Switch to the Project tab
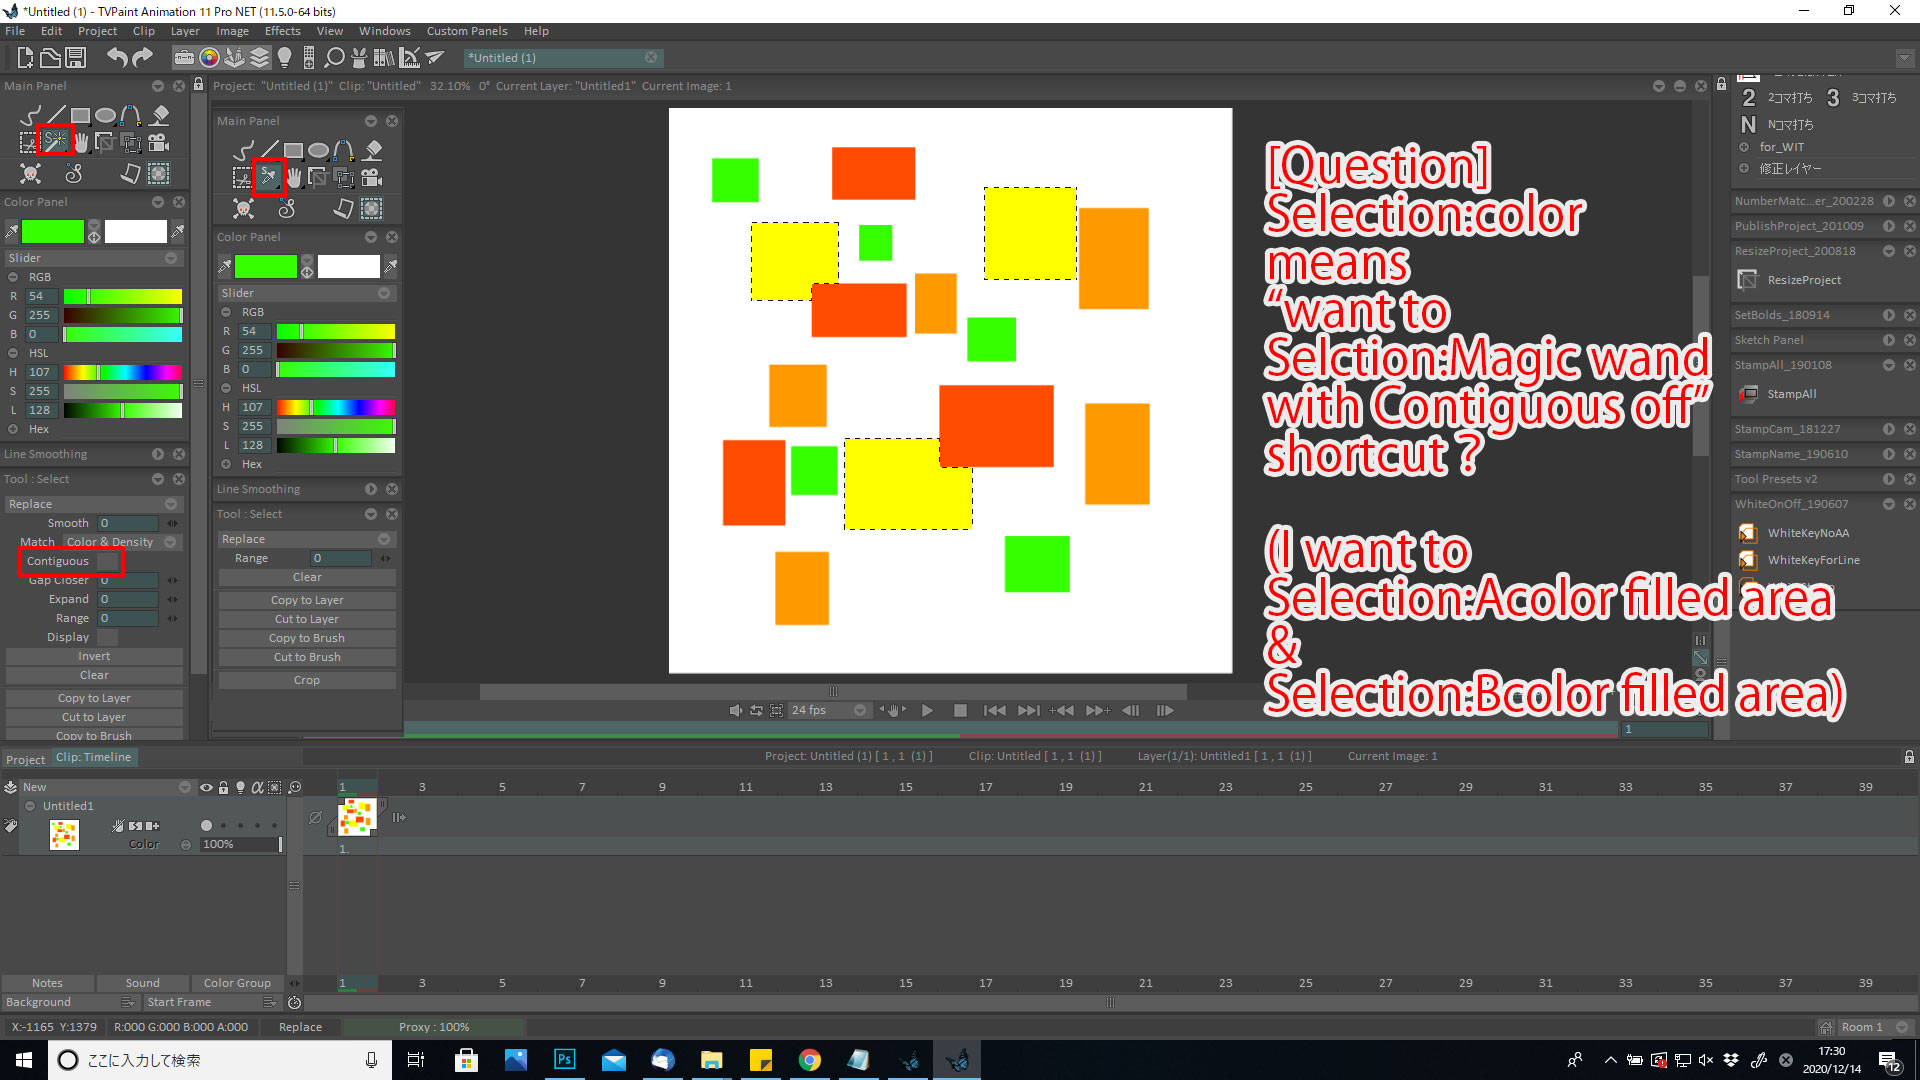Screen dimensions: 1920x1080 click(25, 759)
